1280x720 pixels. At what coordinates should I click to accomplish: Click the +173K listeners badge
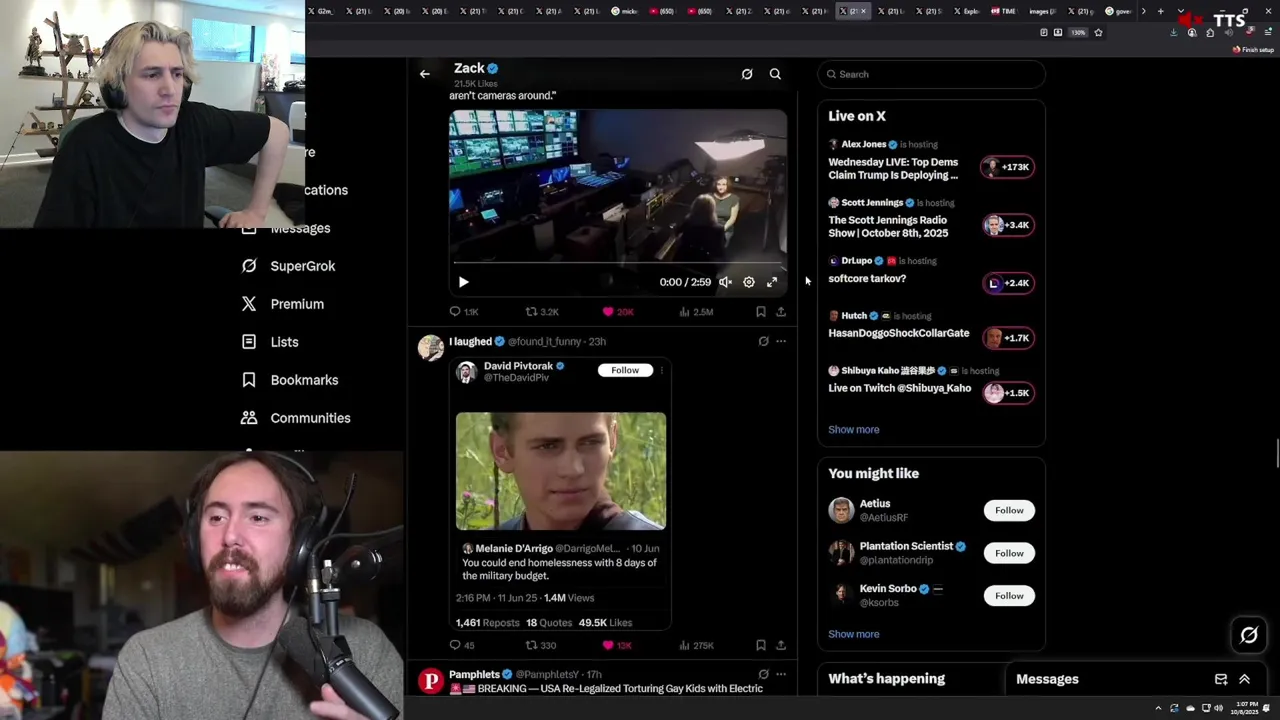pyautogui.click(x=1008, y=167)
